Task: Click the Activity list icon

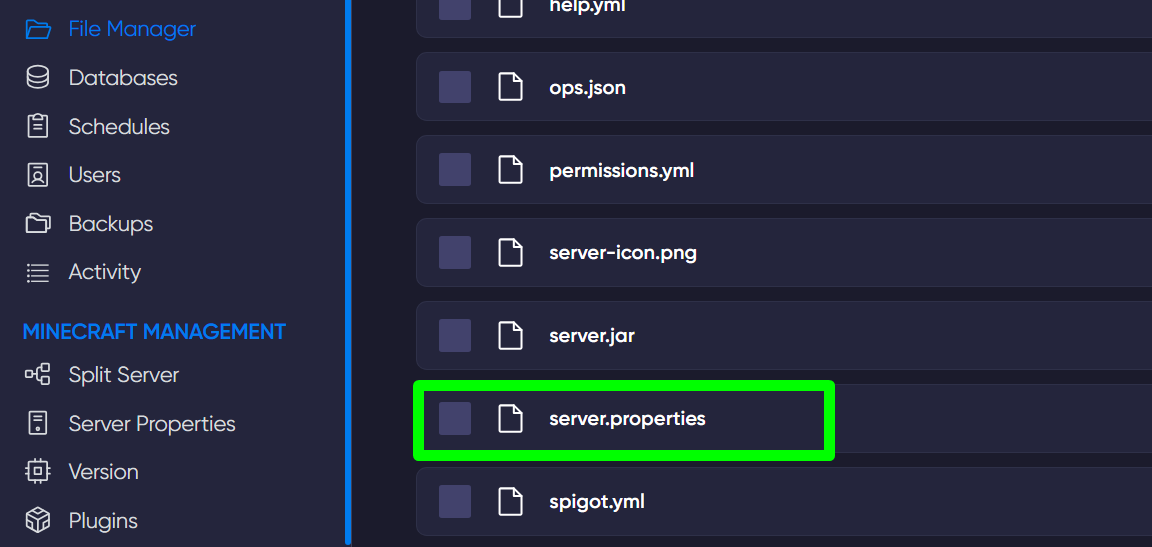Action: point(38,272)
